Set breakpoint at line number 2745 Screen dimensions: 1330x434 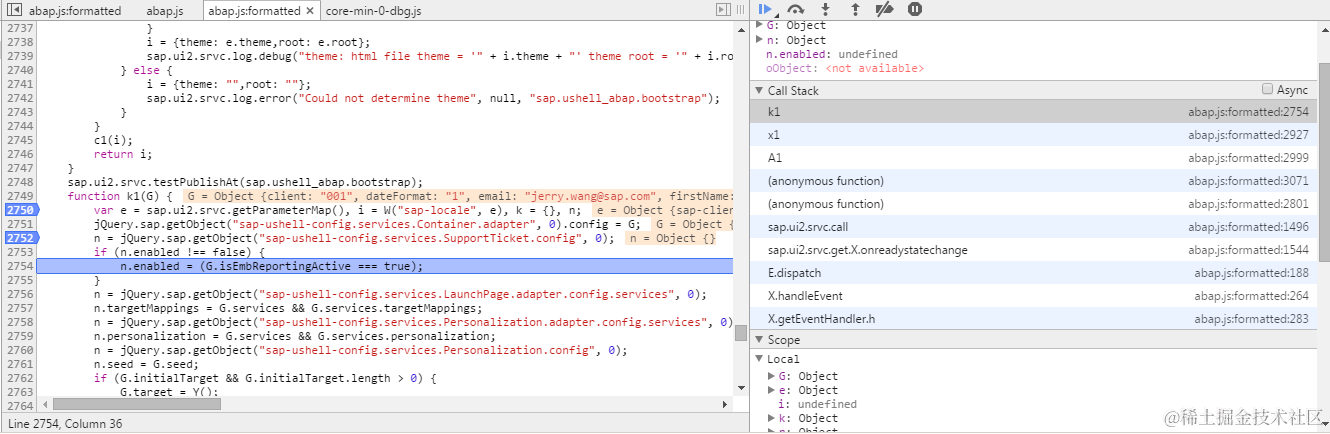click(20, 140)
